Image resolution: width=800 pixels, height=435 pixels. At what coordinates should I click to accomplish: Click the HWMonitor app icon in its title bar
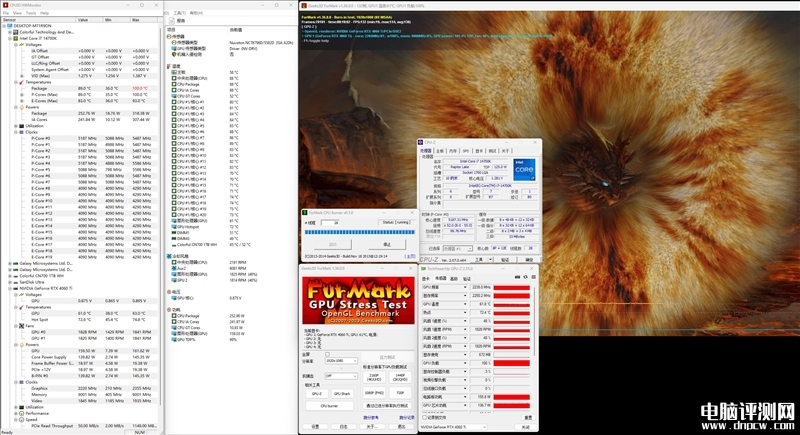6,6
